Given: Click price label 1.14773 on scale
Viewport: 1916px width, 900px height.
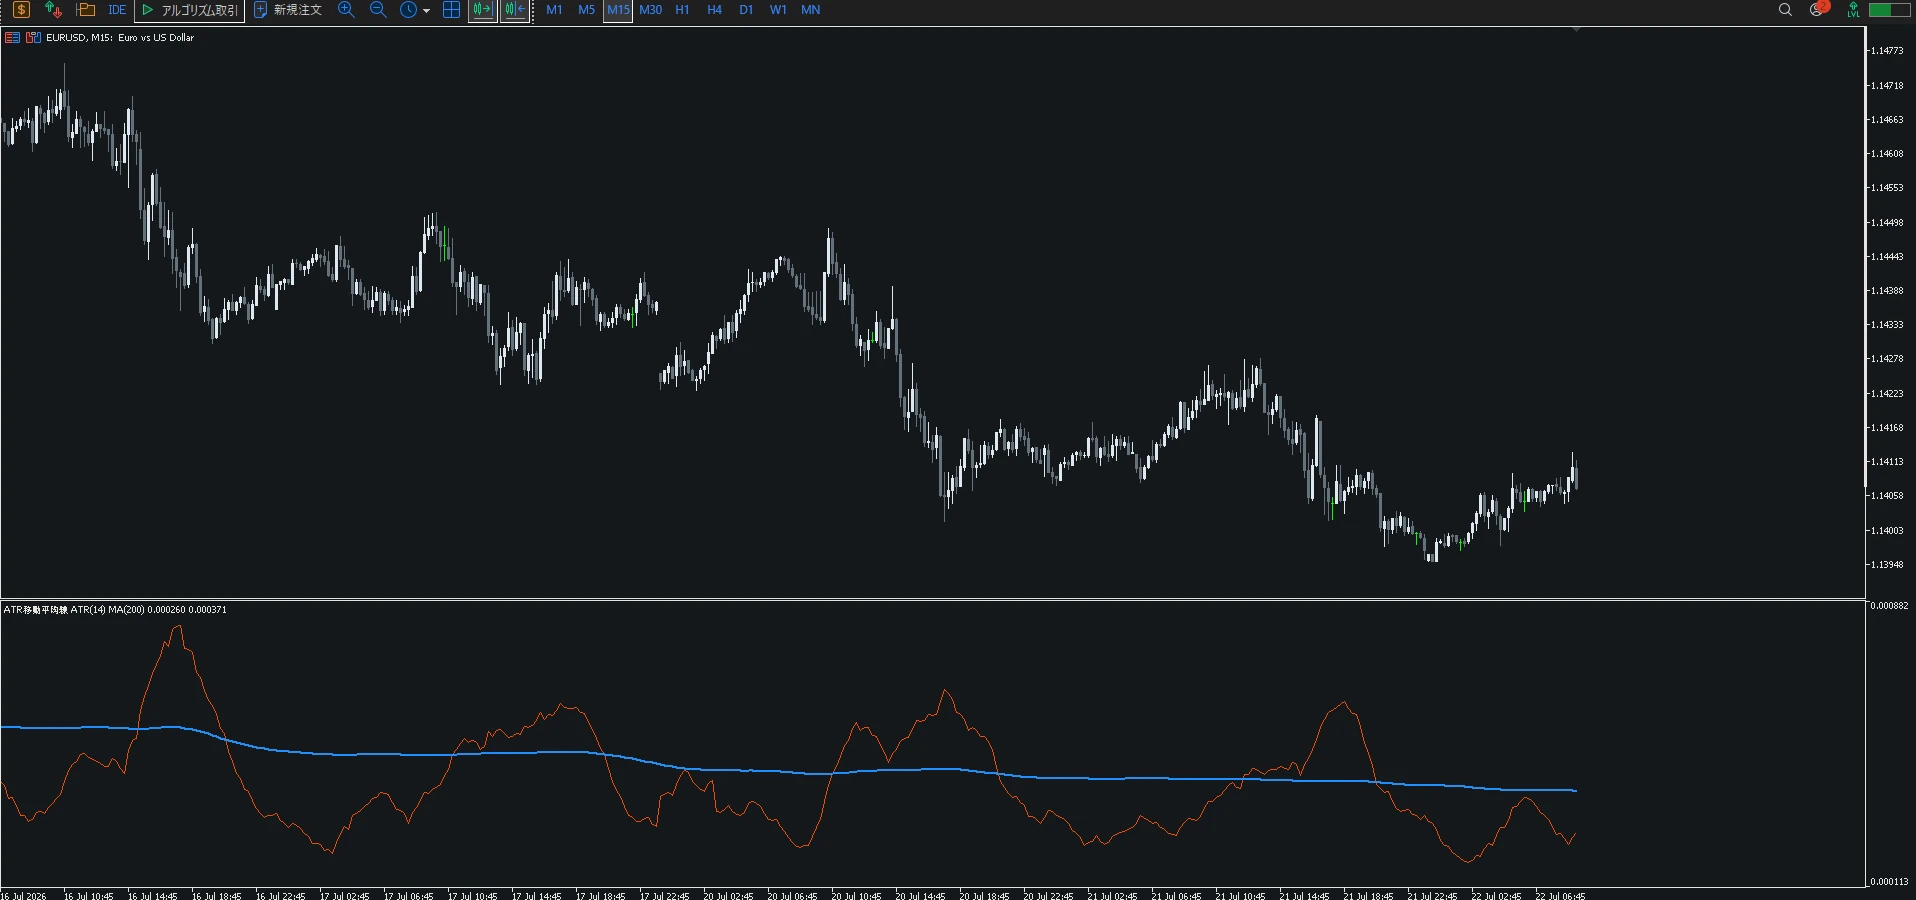Looking at the screenshot, I should [x=1888, y=50].
